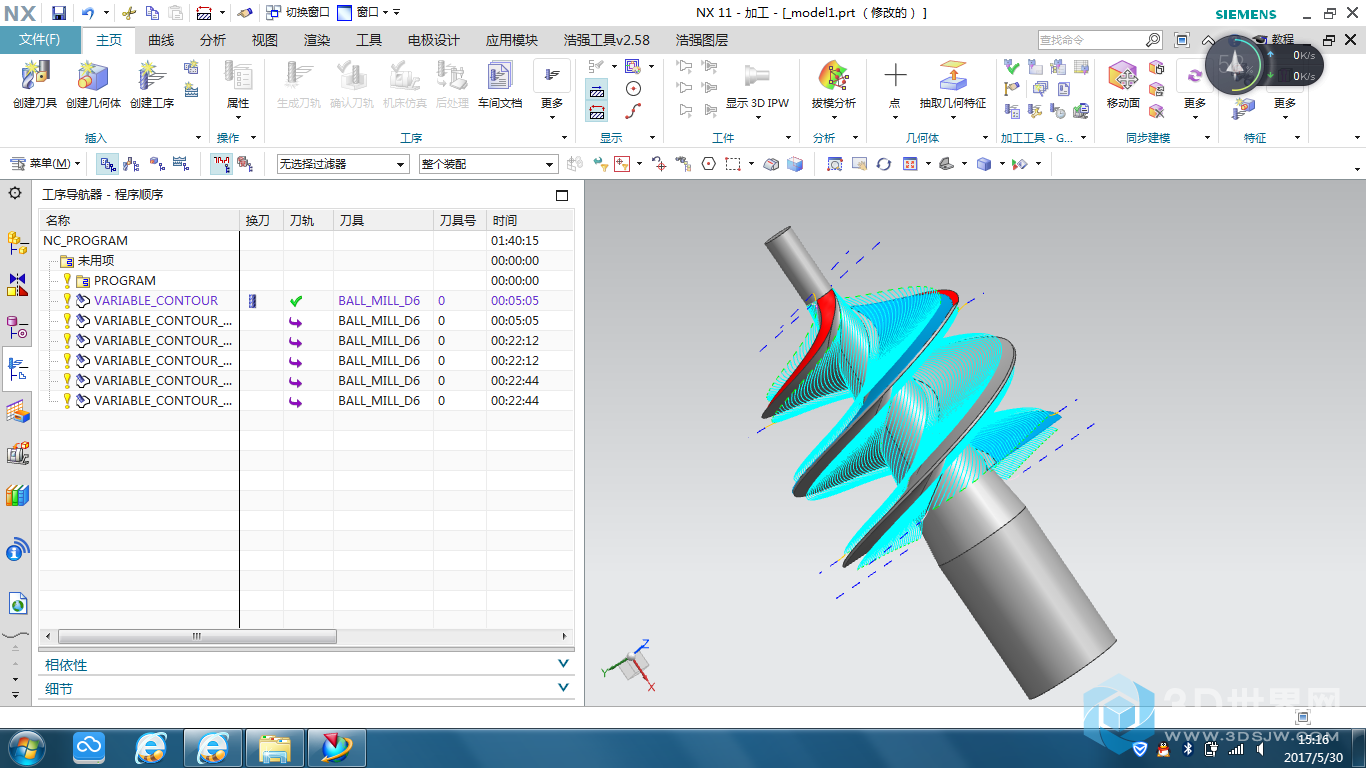Open Internet Explorer from taskbar
This screenshot has height=768, width=1366.
coord(151,747)
